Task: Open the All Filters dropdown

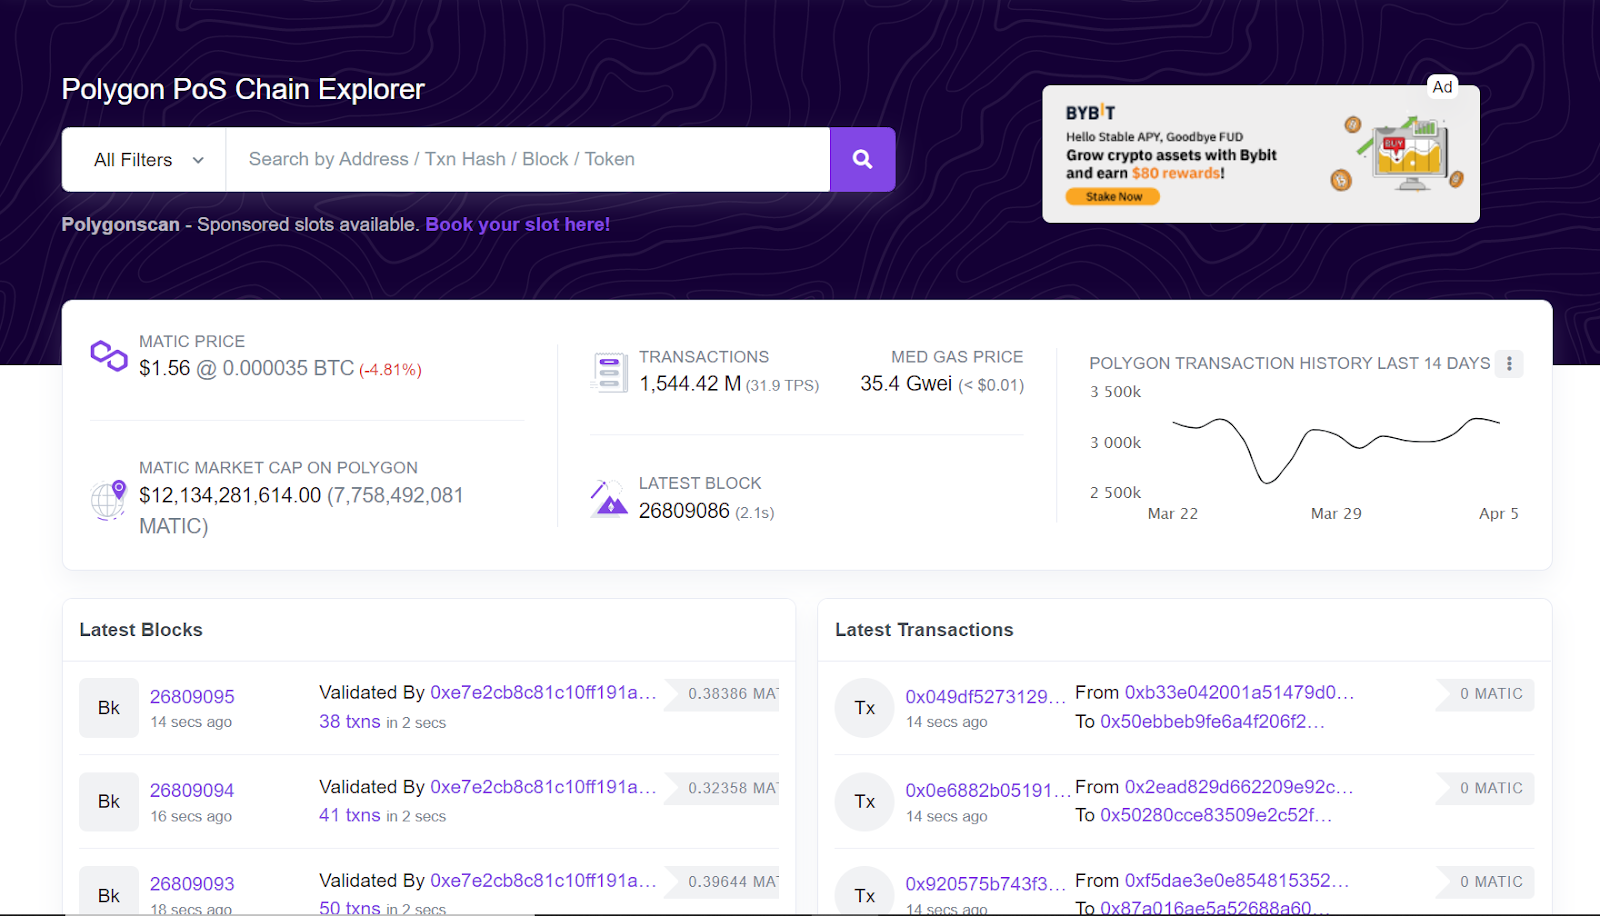Action: tap(145, 159)
